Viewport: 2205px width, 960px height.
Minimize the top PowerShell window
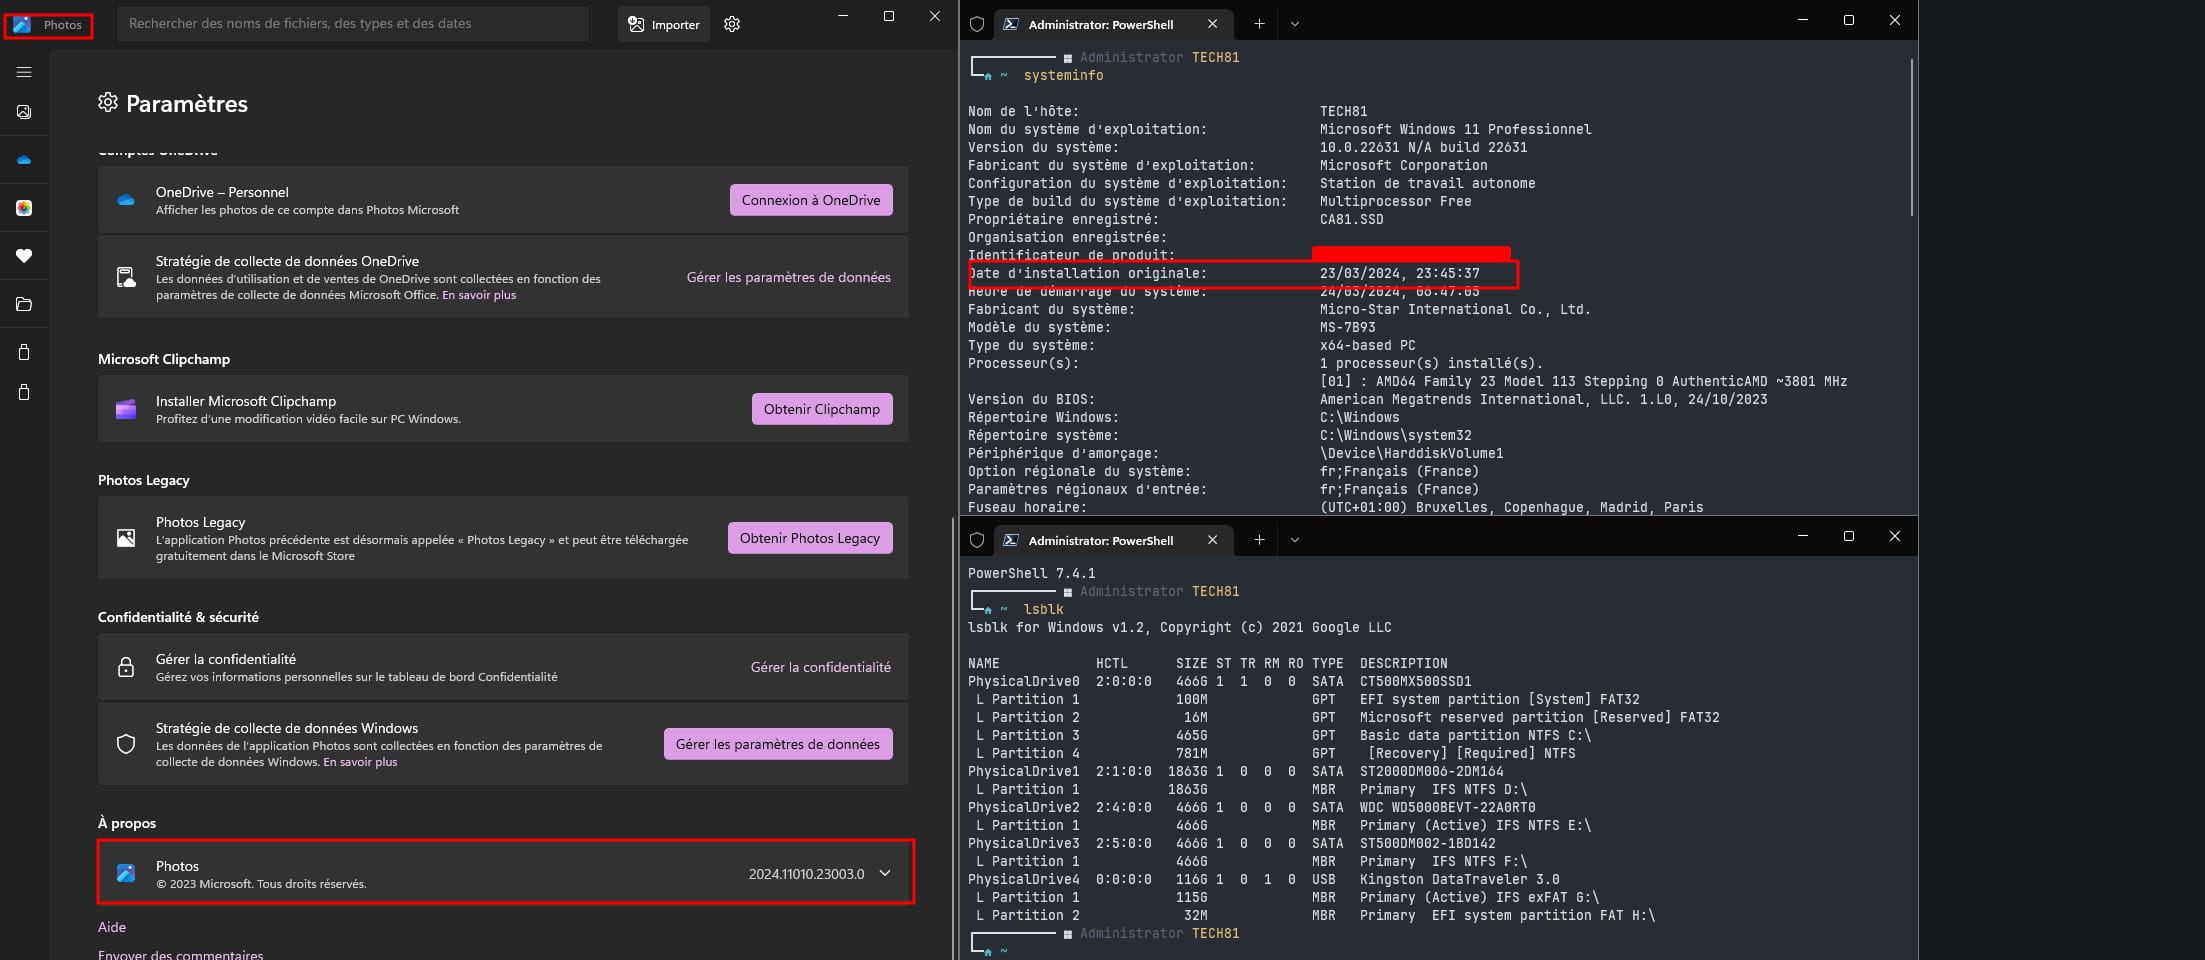[1803, 20]
